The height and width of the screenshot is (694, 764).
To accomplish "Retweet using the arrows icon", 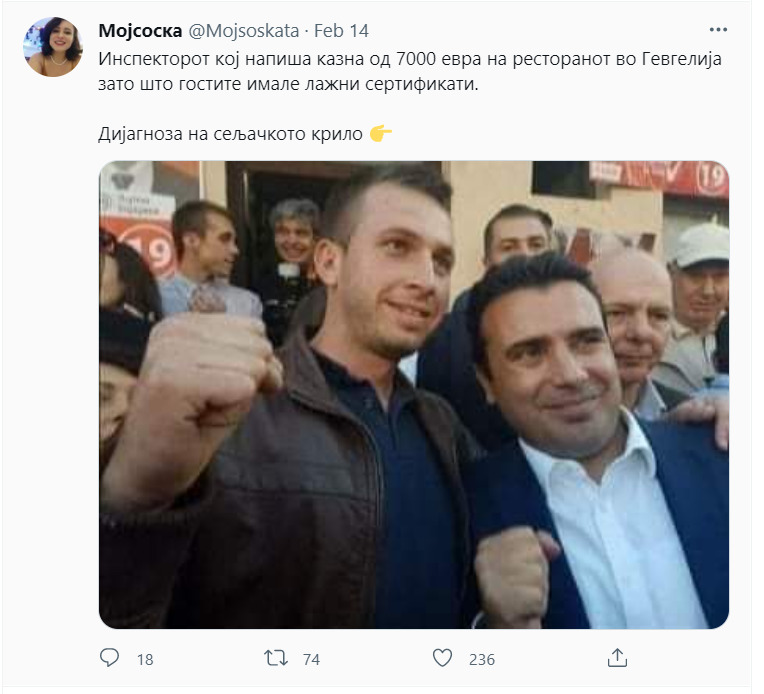I will pos(276,658).
